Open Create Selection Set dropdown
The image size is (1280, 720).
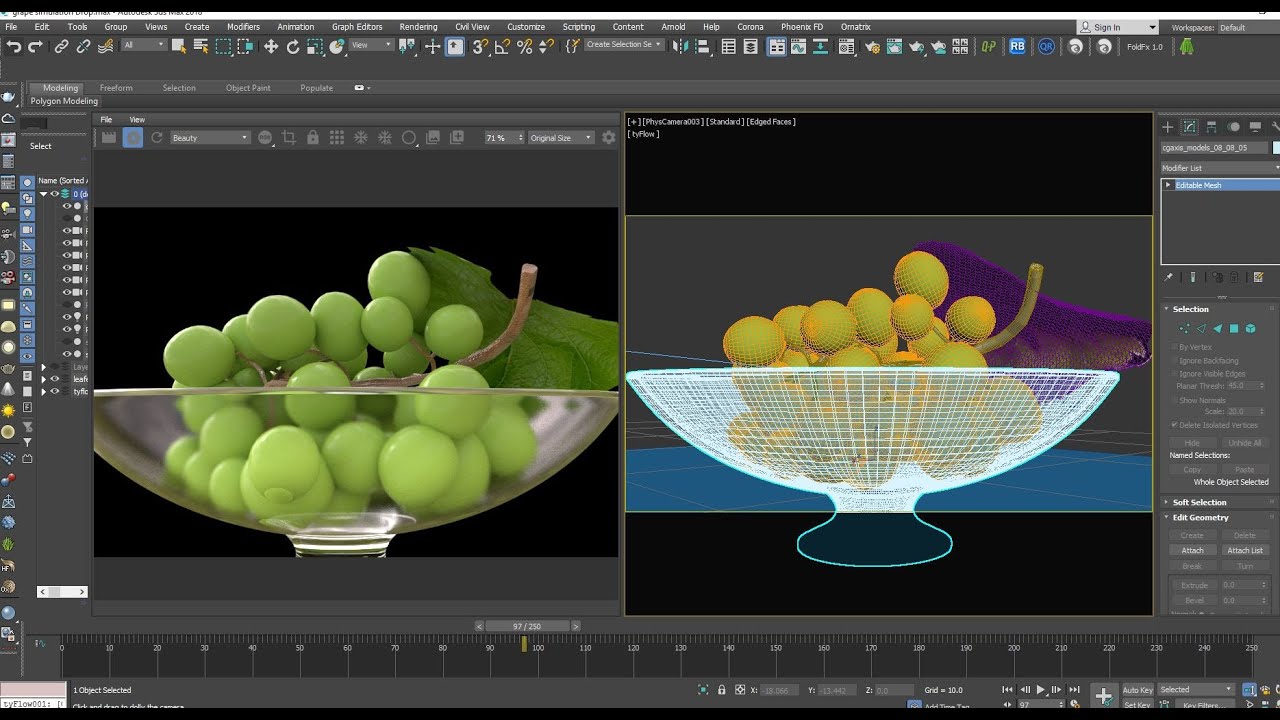[624, 45]
